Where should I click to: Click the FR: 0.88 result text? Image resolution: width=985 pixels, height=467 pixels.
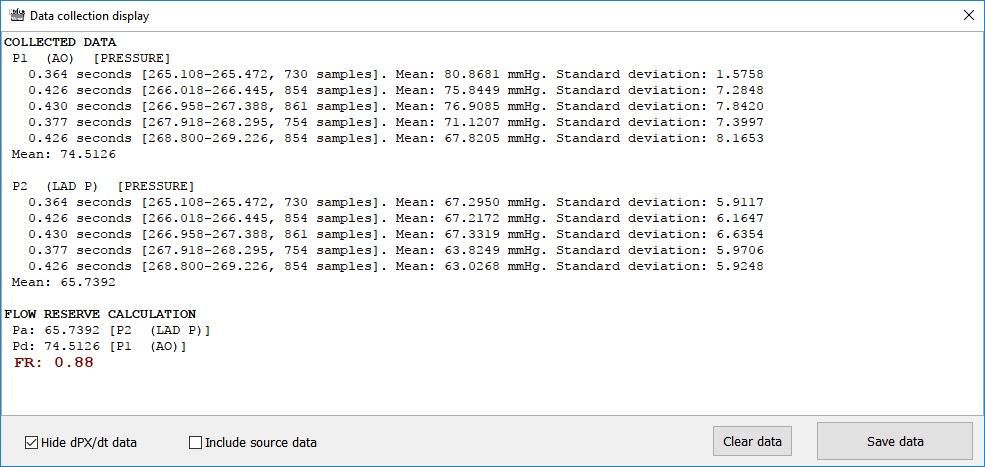click(53, 363)
